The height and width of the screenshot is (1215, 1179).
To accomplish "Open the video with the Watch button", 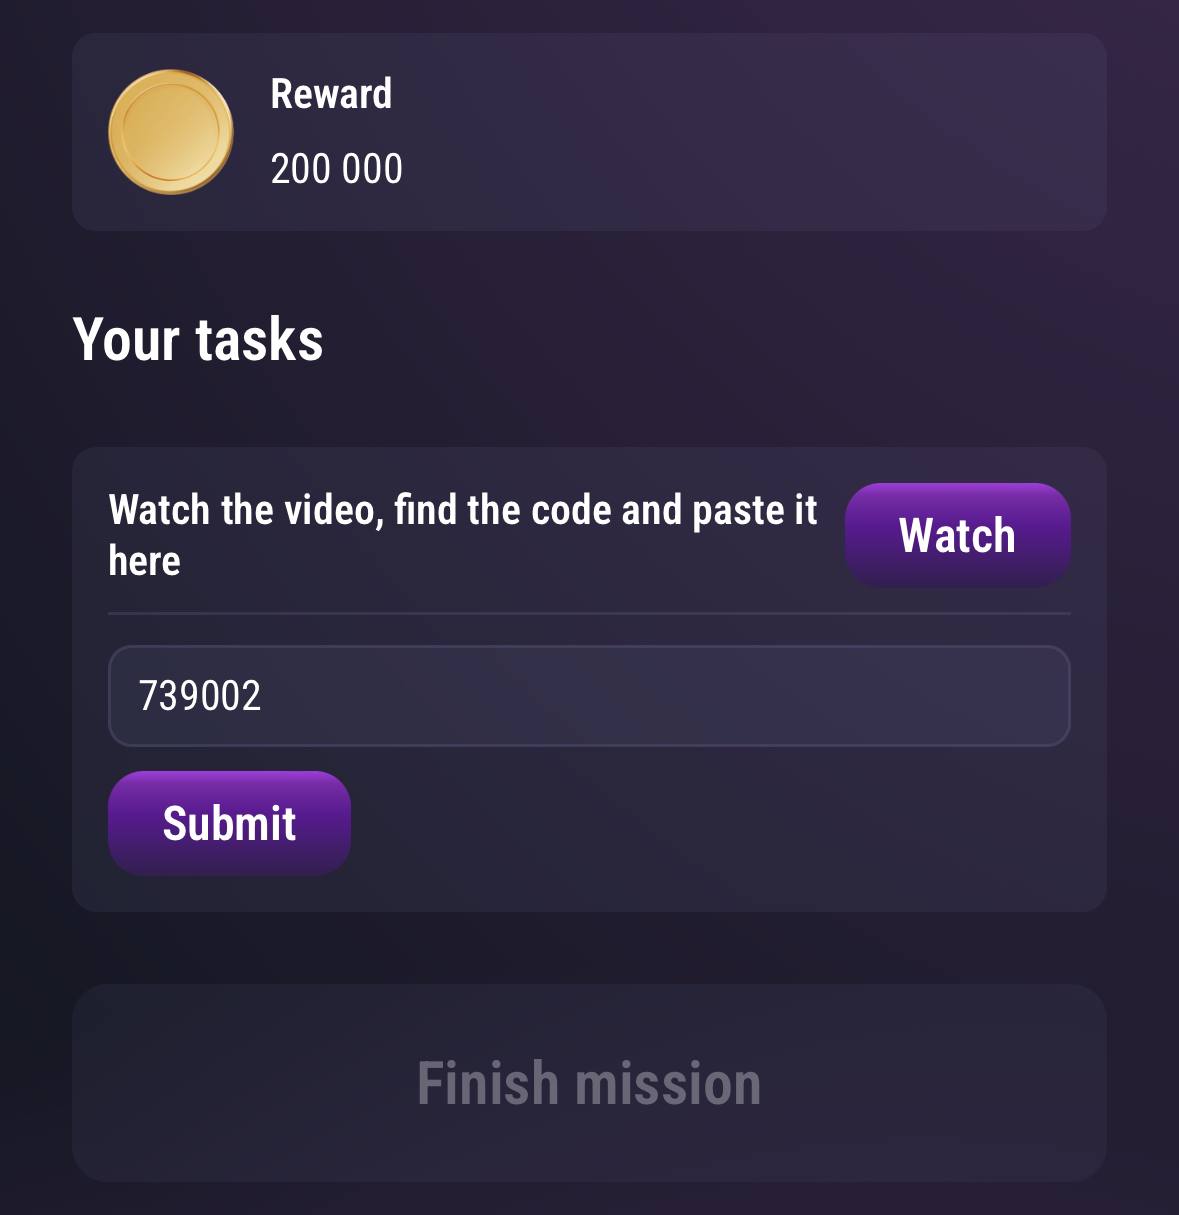I will 957,534.
